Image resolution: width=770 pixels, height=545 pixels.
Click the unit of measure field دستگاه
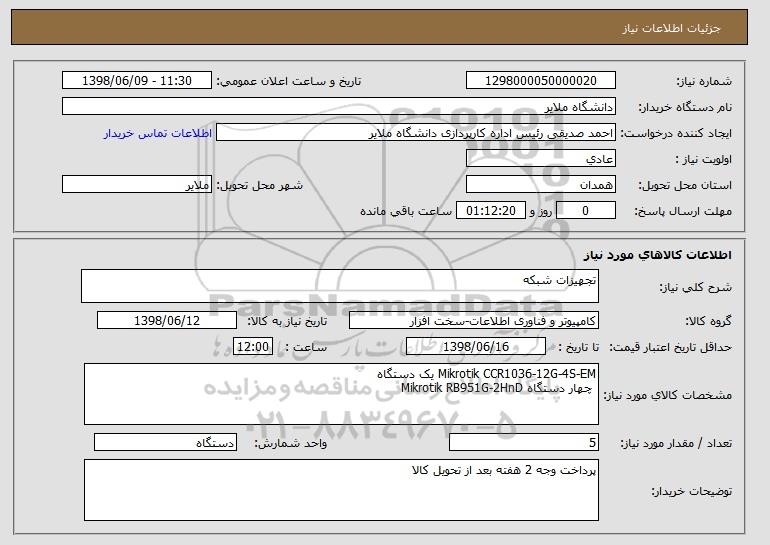[x=165, y=442]
